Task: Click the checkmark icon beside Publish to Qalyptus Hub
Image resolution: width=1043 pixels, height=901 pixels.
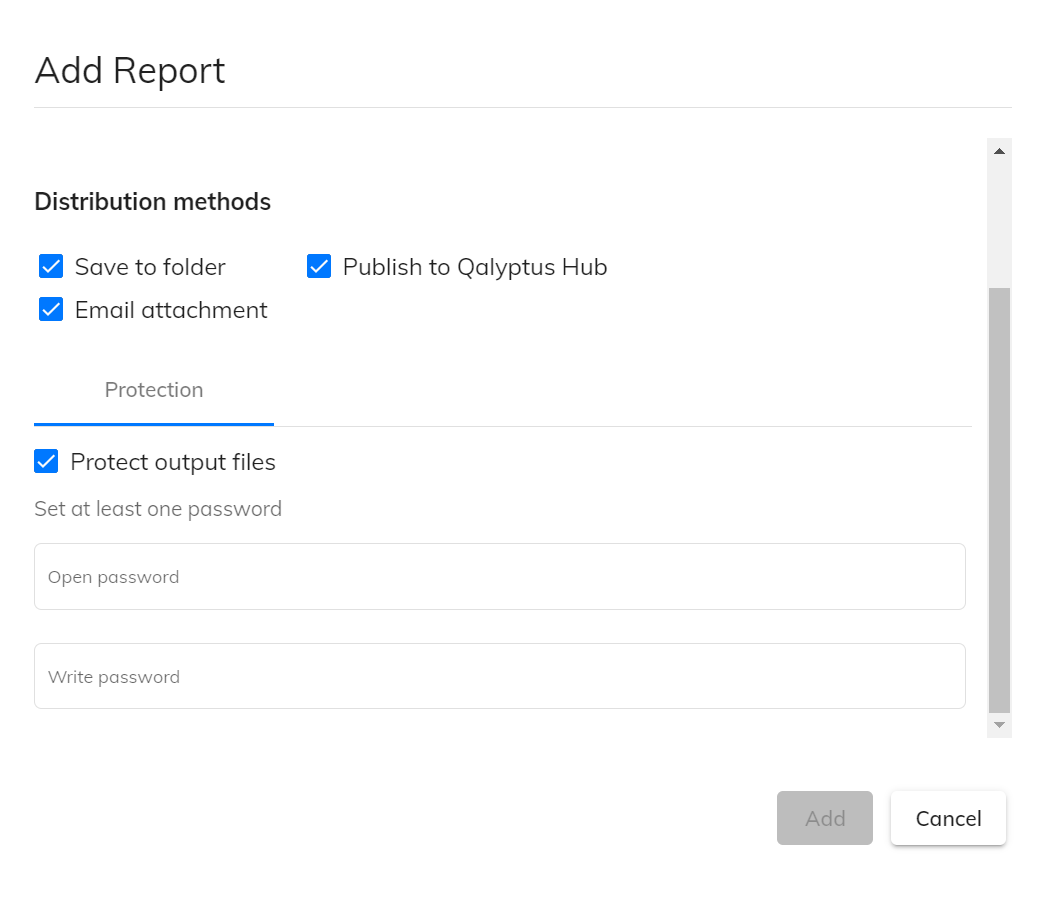Action: [x=318, y=266]
